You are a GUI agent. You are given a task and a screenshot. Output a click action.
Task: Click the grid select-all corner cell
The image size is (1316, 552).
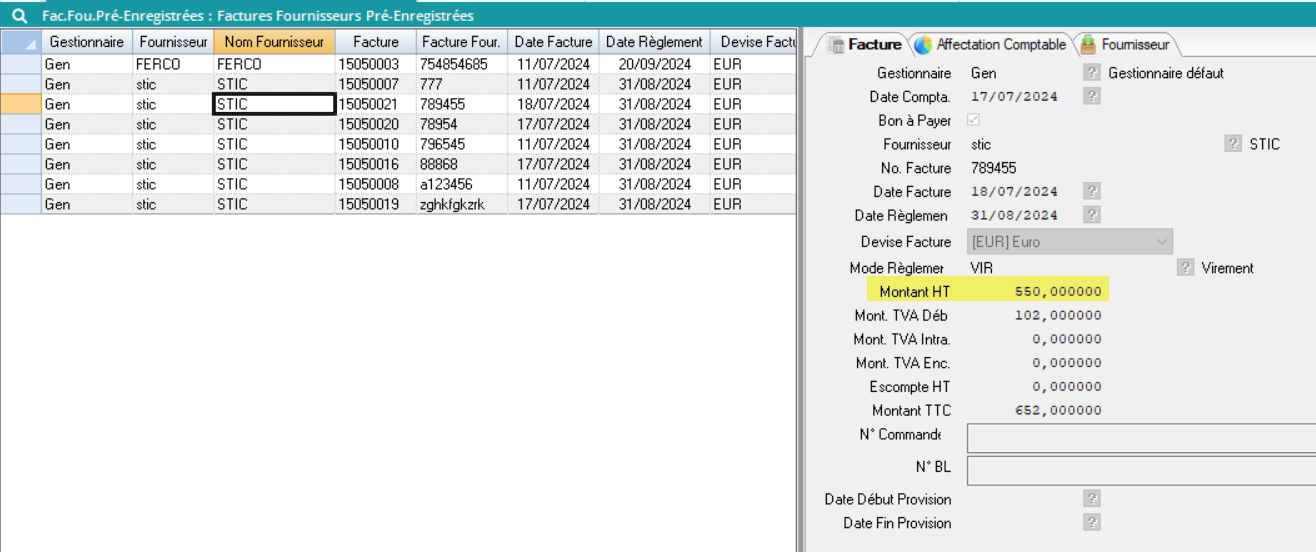[x=21, y=42]
